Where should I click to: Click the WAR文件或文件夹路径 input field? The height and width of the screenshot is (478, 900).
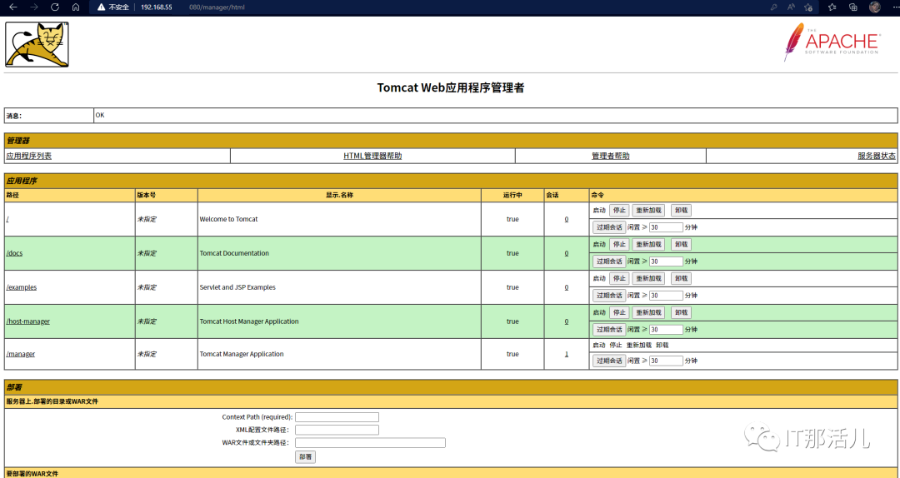coord(370,442)
